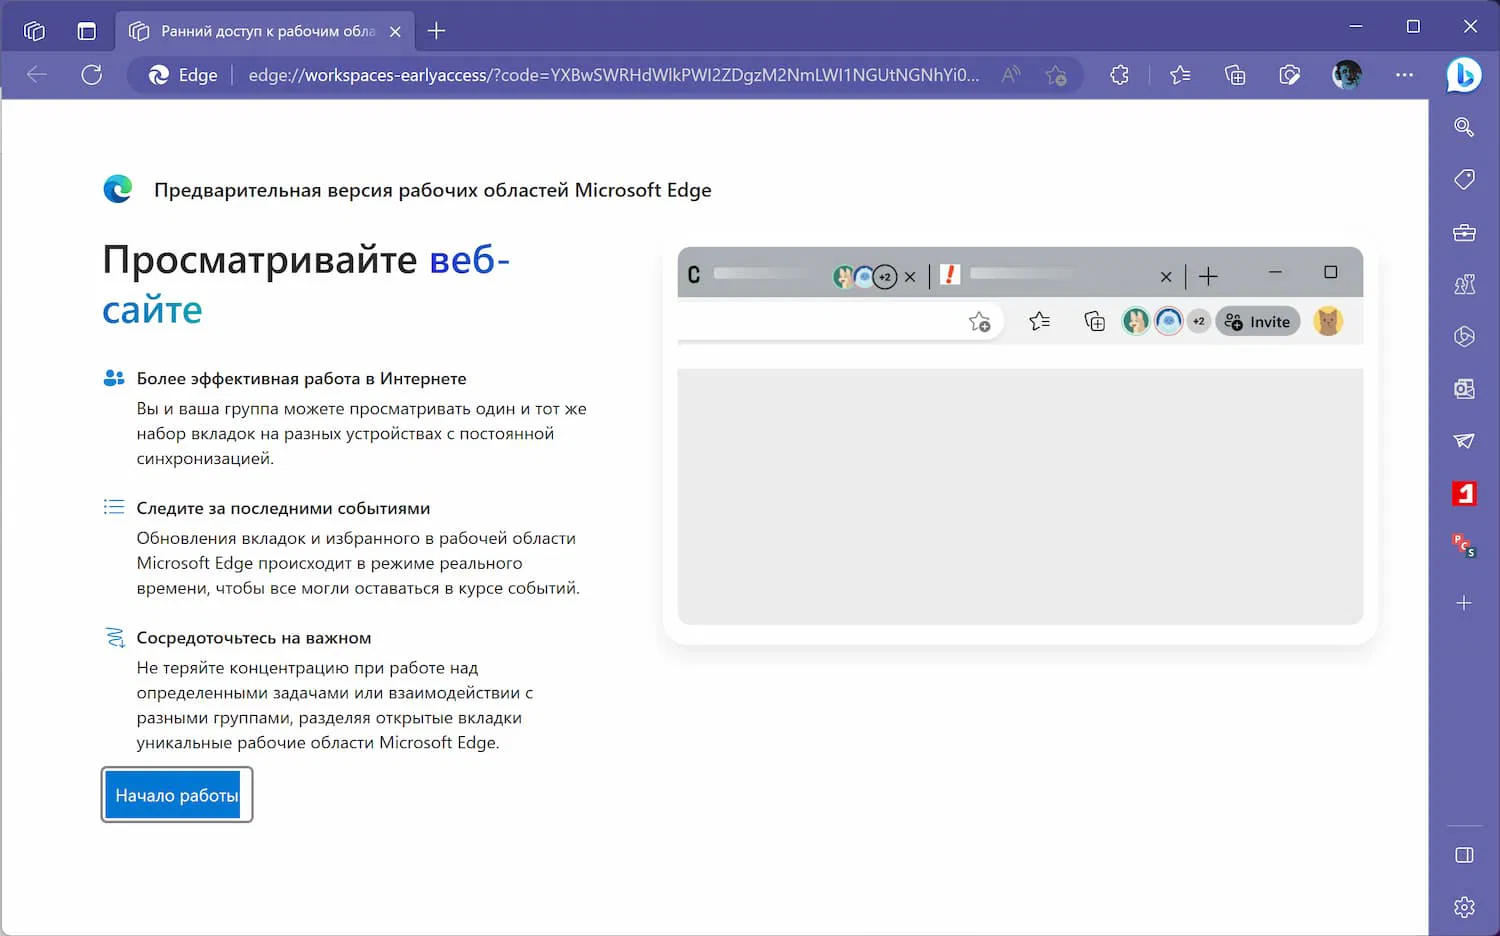The width and height of the screenshot is (1500, 936).
Task: Open the Settings and more three-dot menu
Action: click(x=1405, y=75)
